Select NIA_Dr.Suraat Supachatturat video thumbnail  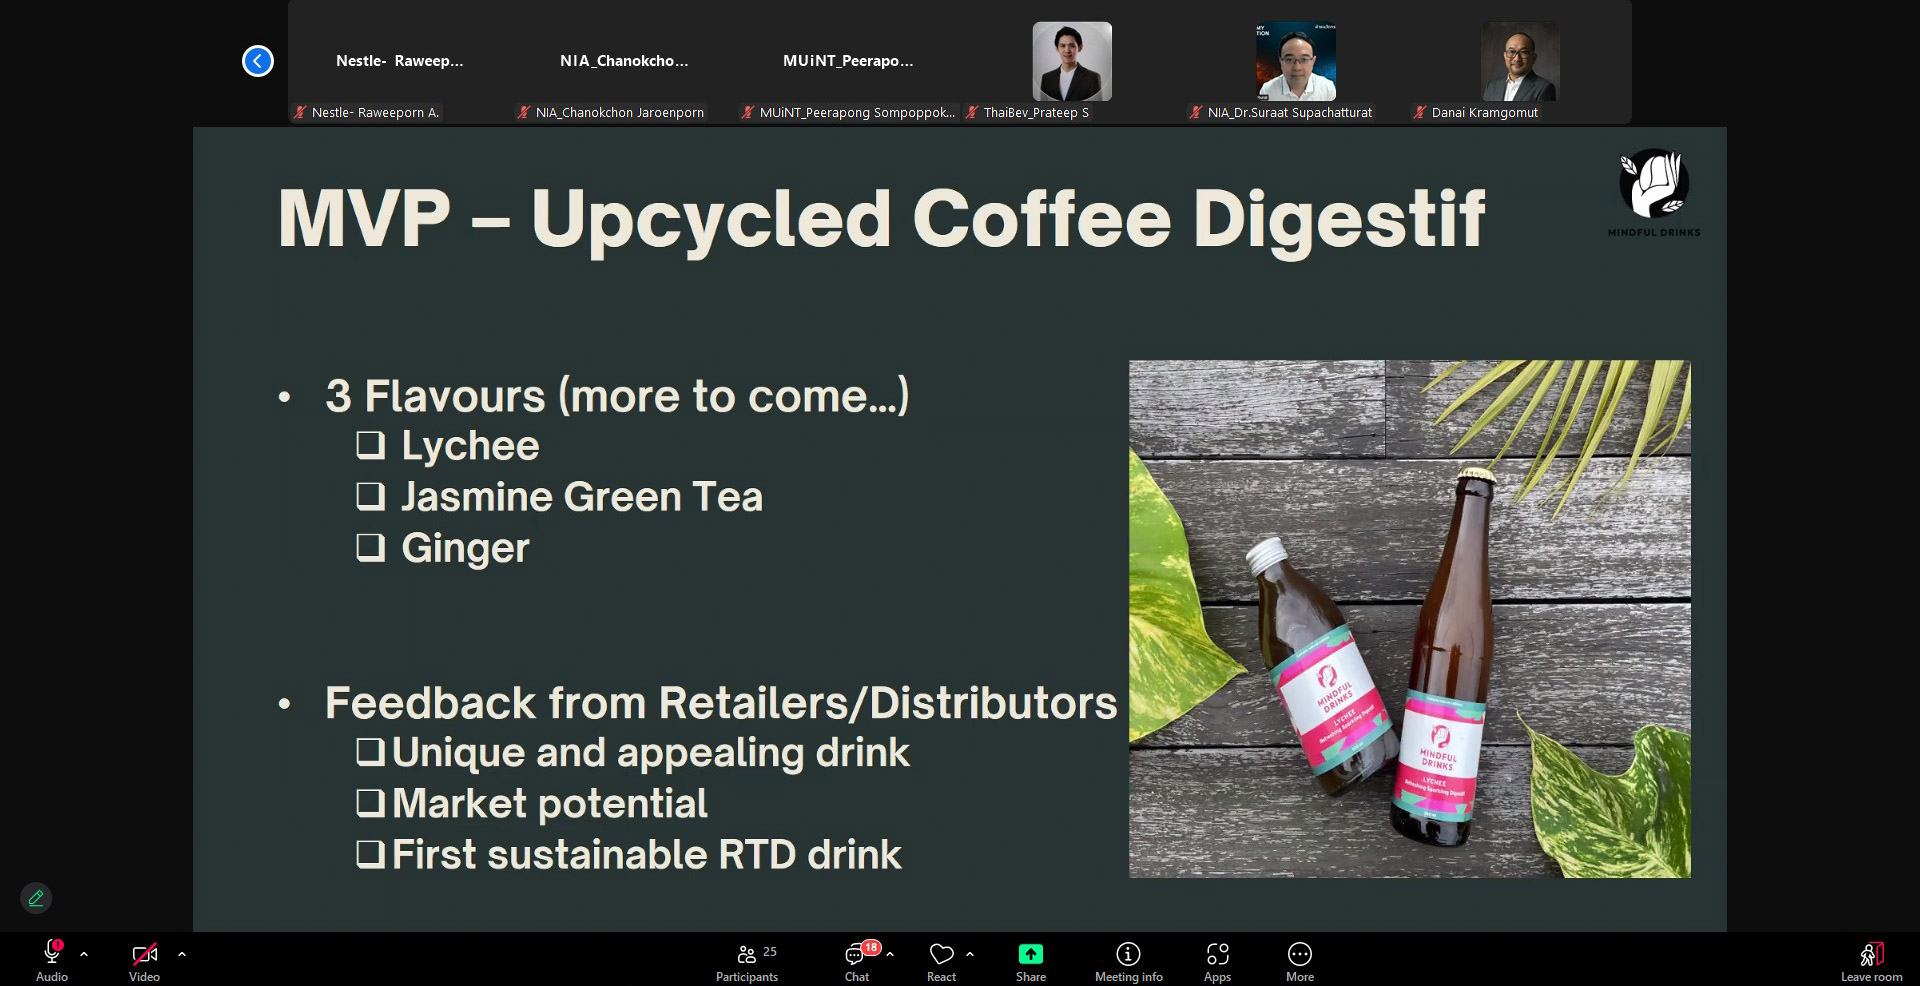click(1295, 62)
